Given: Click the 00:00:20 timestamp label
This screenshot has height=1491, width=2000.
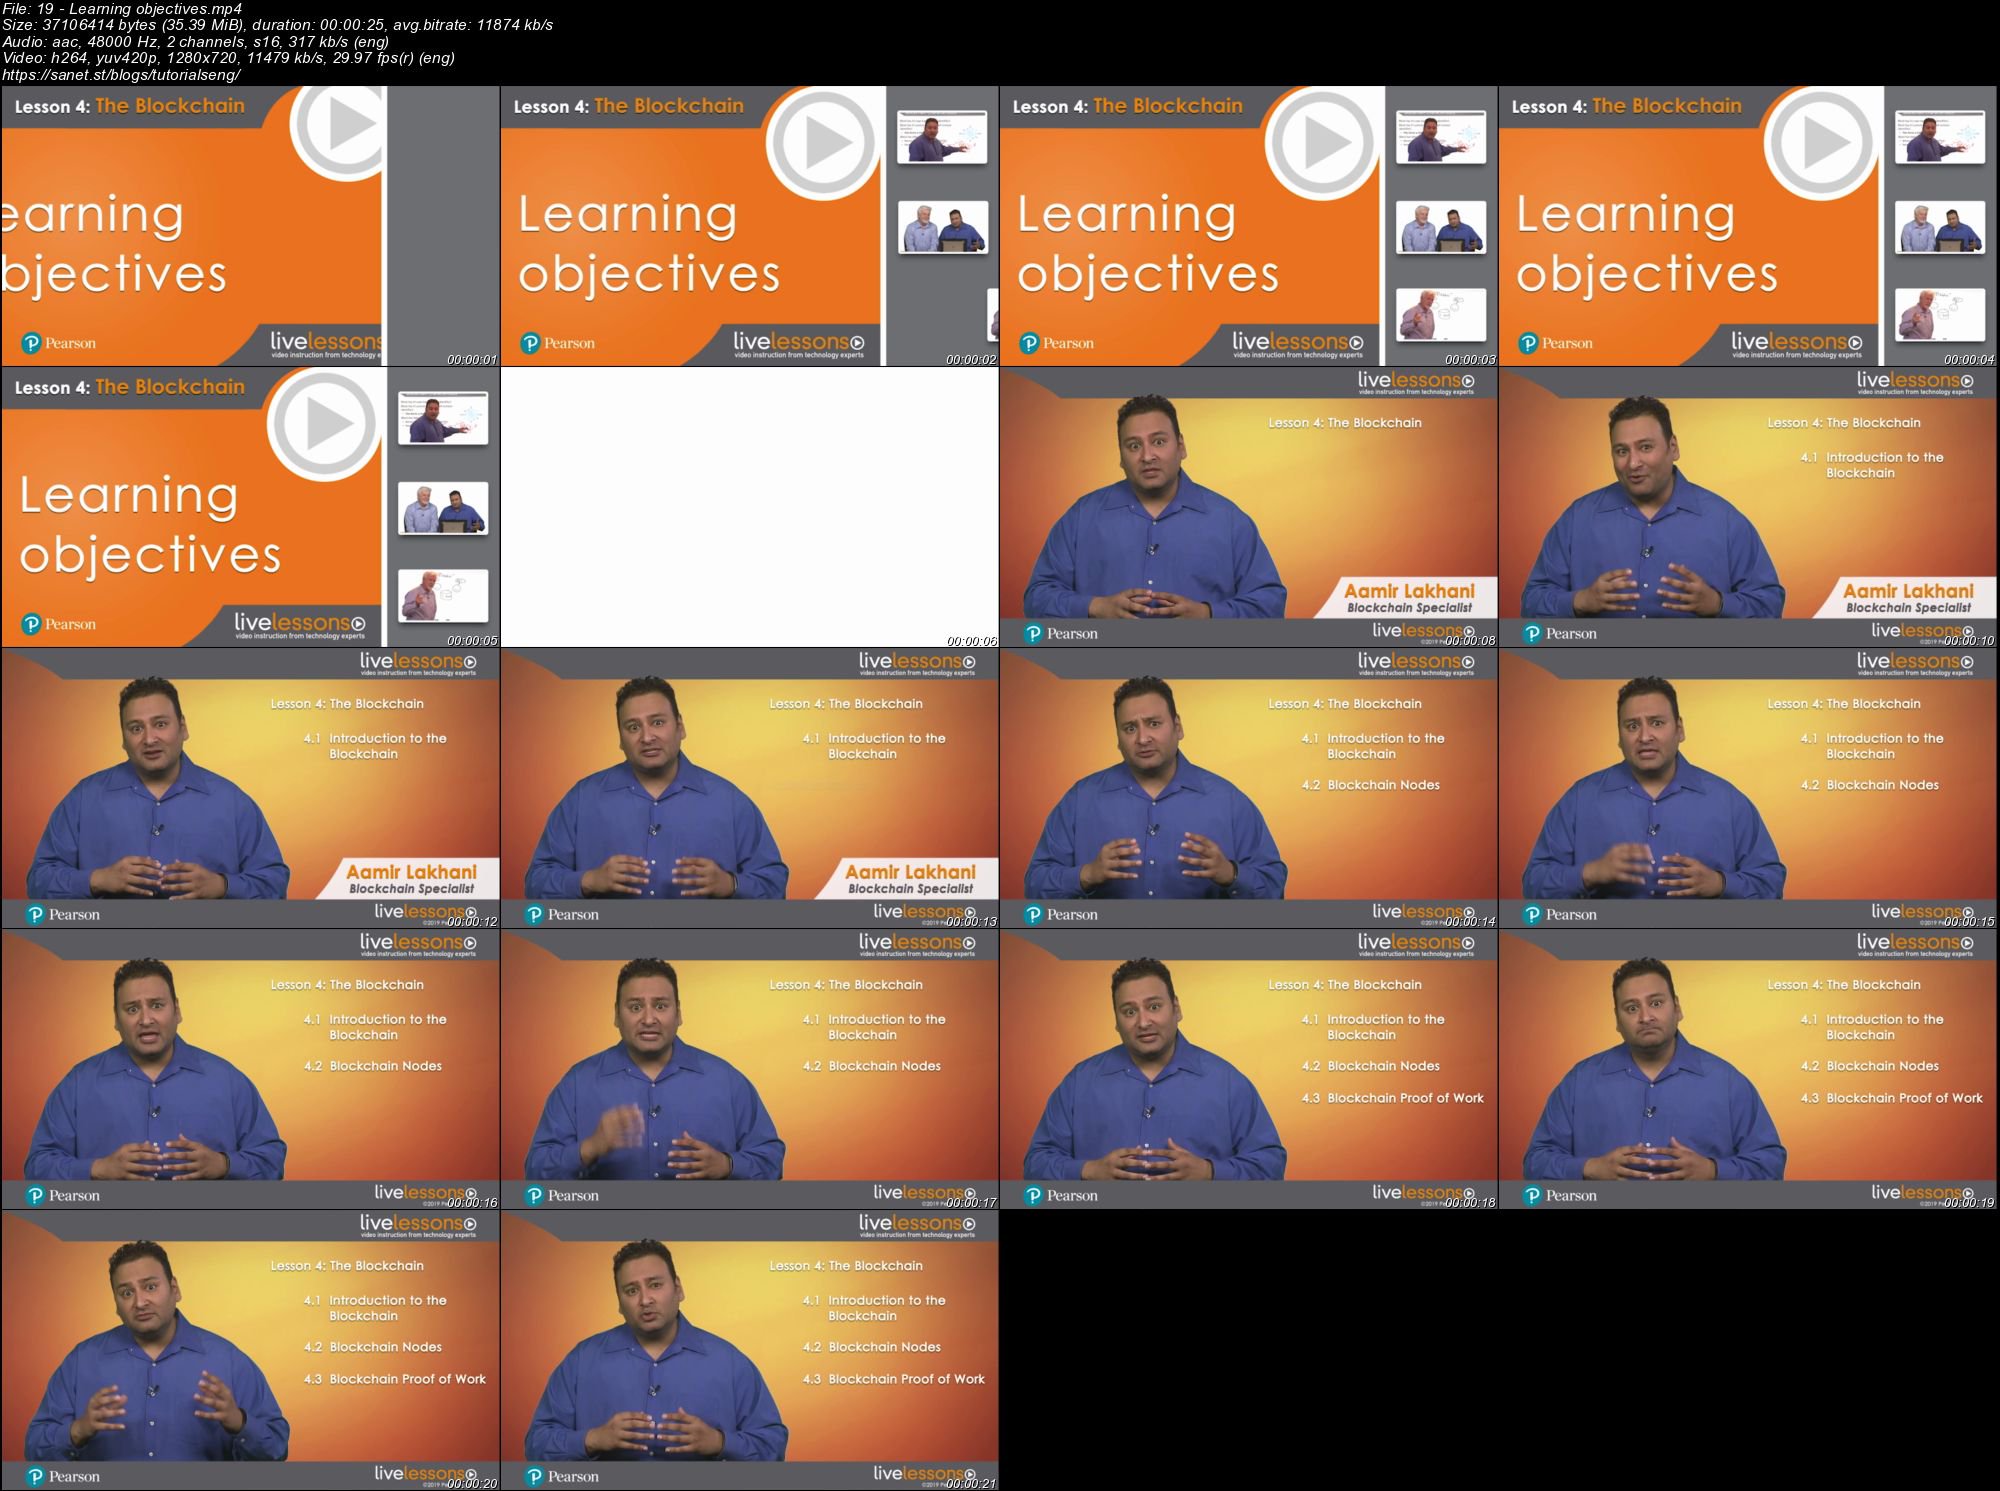Looking at the screenshot, I should coord(472,1483).
